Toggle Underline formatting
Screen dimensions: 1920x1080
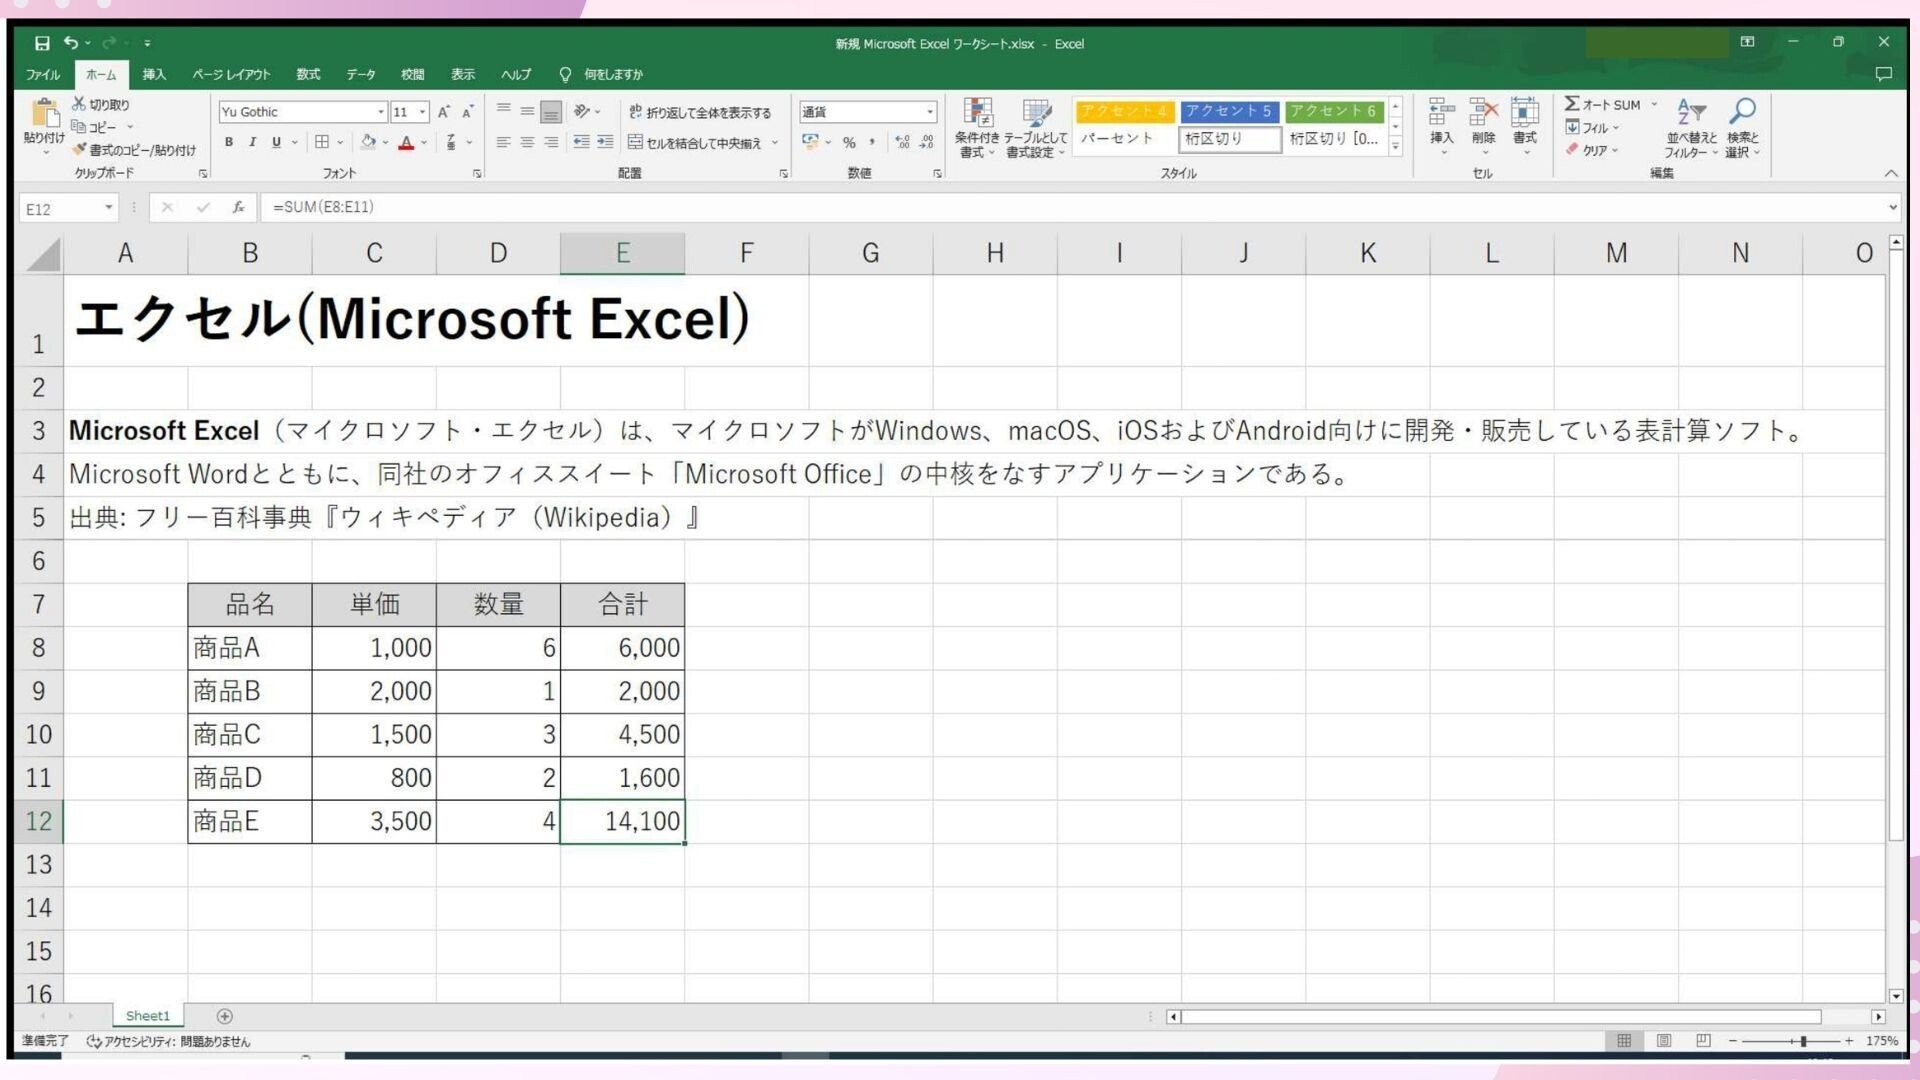277,142
